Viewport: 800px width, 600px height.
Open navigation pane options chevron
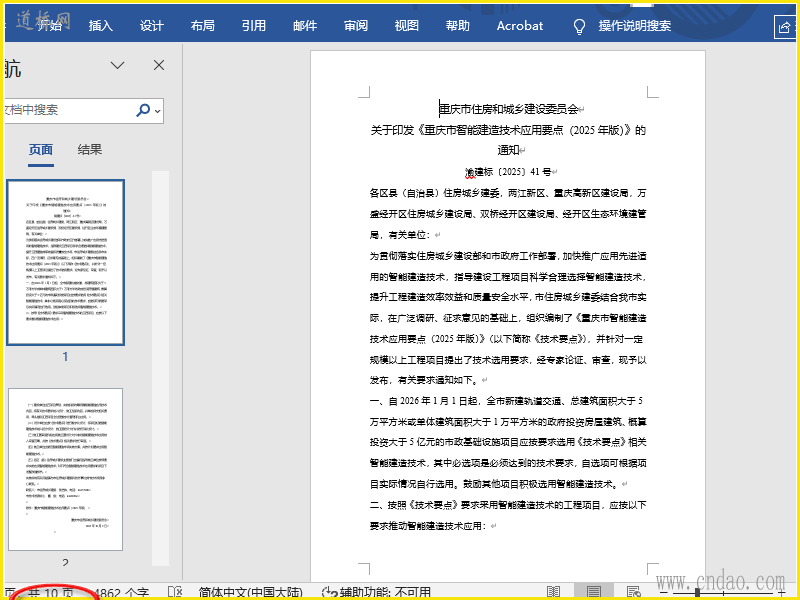coord(118,66)
